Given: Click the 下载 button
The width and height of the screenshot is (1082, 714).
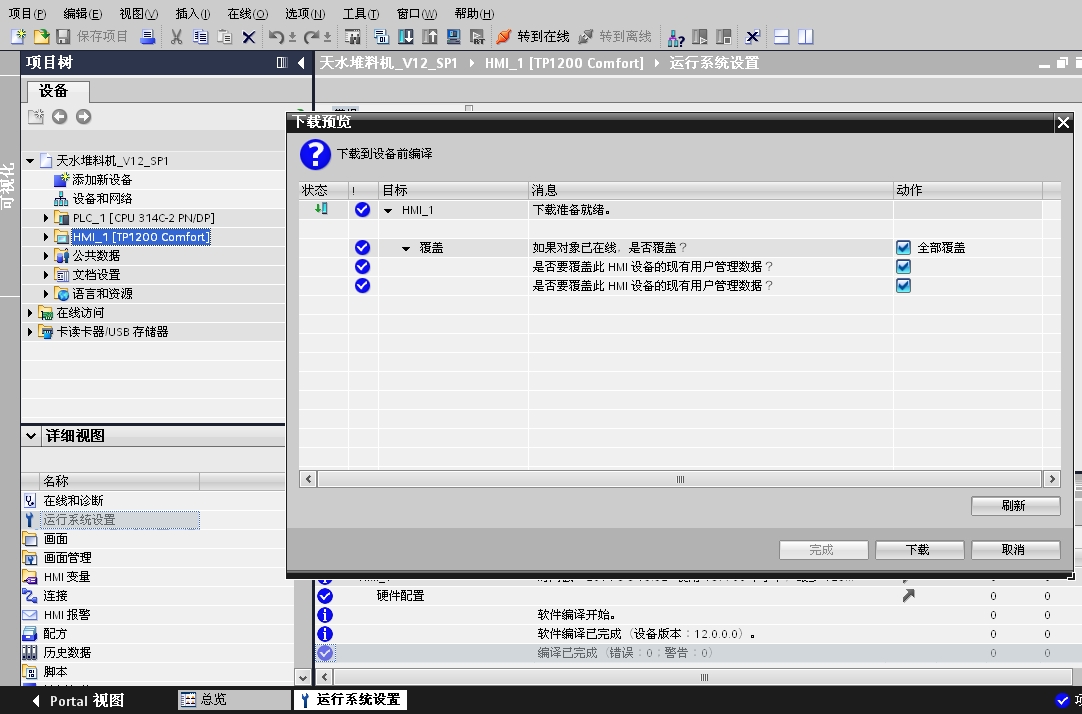Looking at the screenshot, I should tap(919, 550).
